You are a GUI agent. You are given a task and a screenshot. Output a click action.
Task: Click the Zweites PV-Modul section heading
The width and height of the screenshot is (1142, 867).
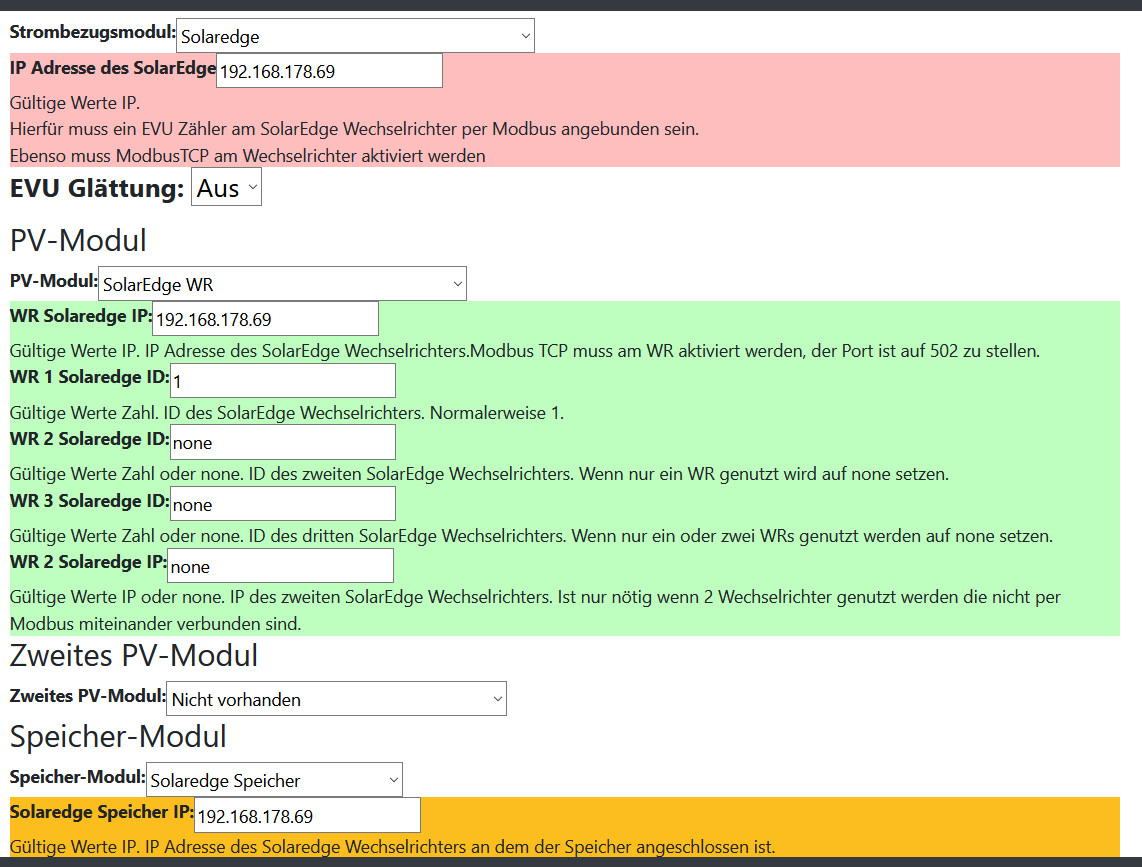pos(134,656)
